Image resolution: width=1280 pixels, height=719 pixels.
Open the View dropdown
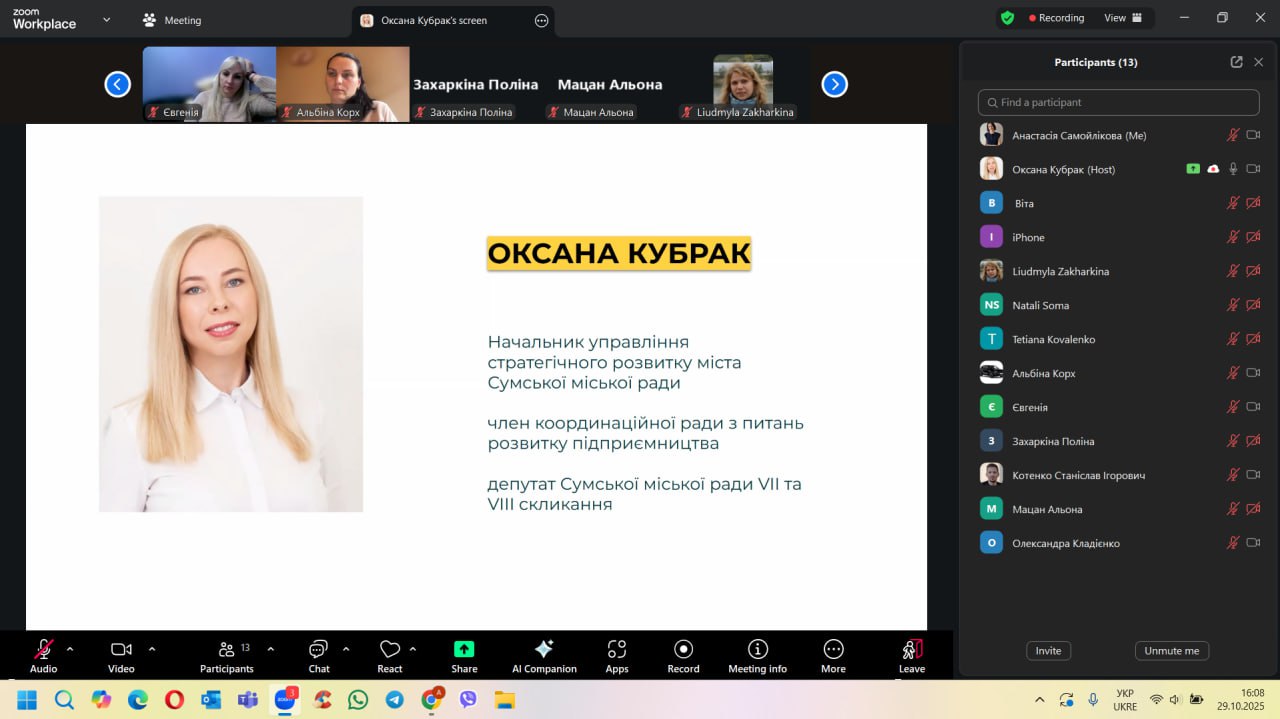[1123, 18]
